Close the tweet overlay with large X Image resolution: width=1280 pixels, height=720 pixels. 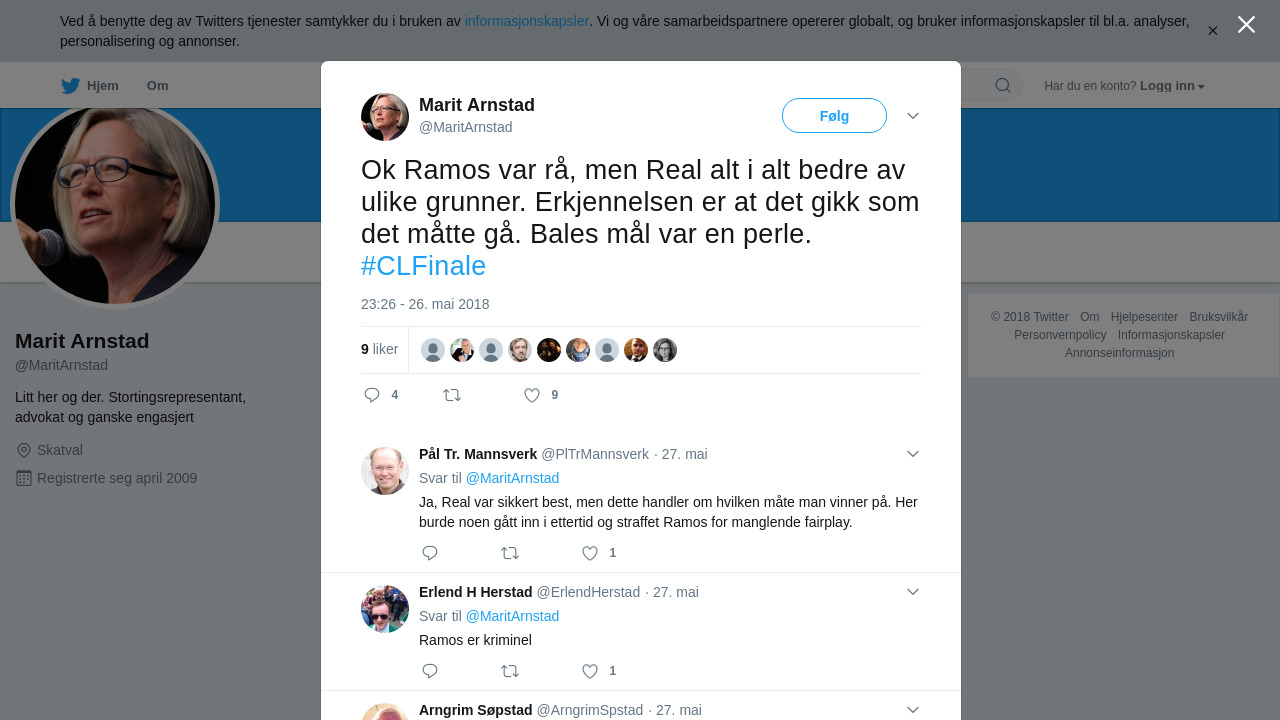click(1246, 25)
